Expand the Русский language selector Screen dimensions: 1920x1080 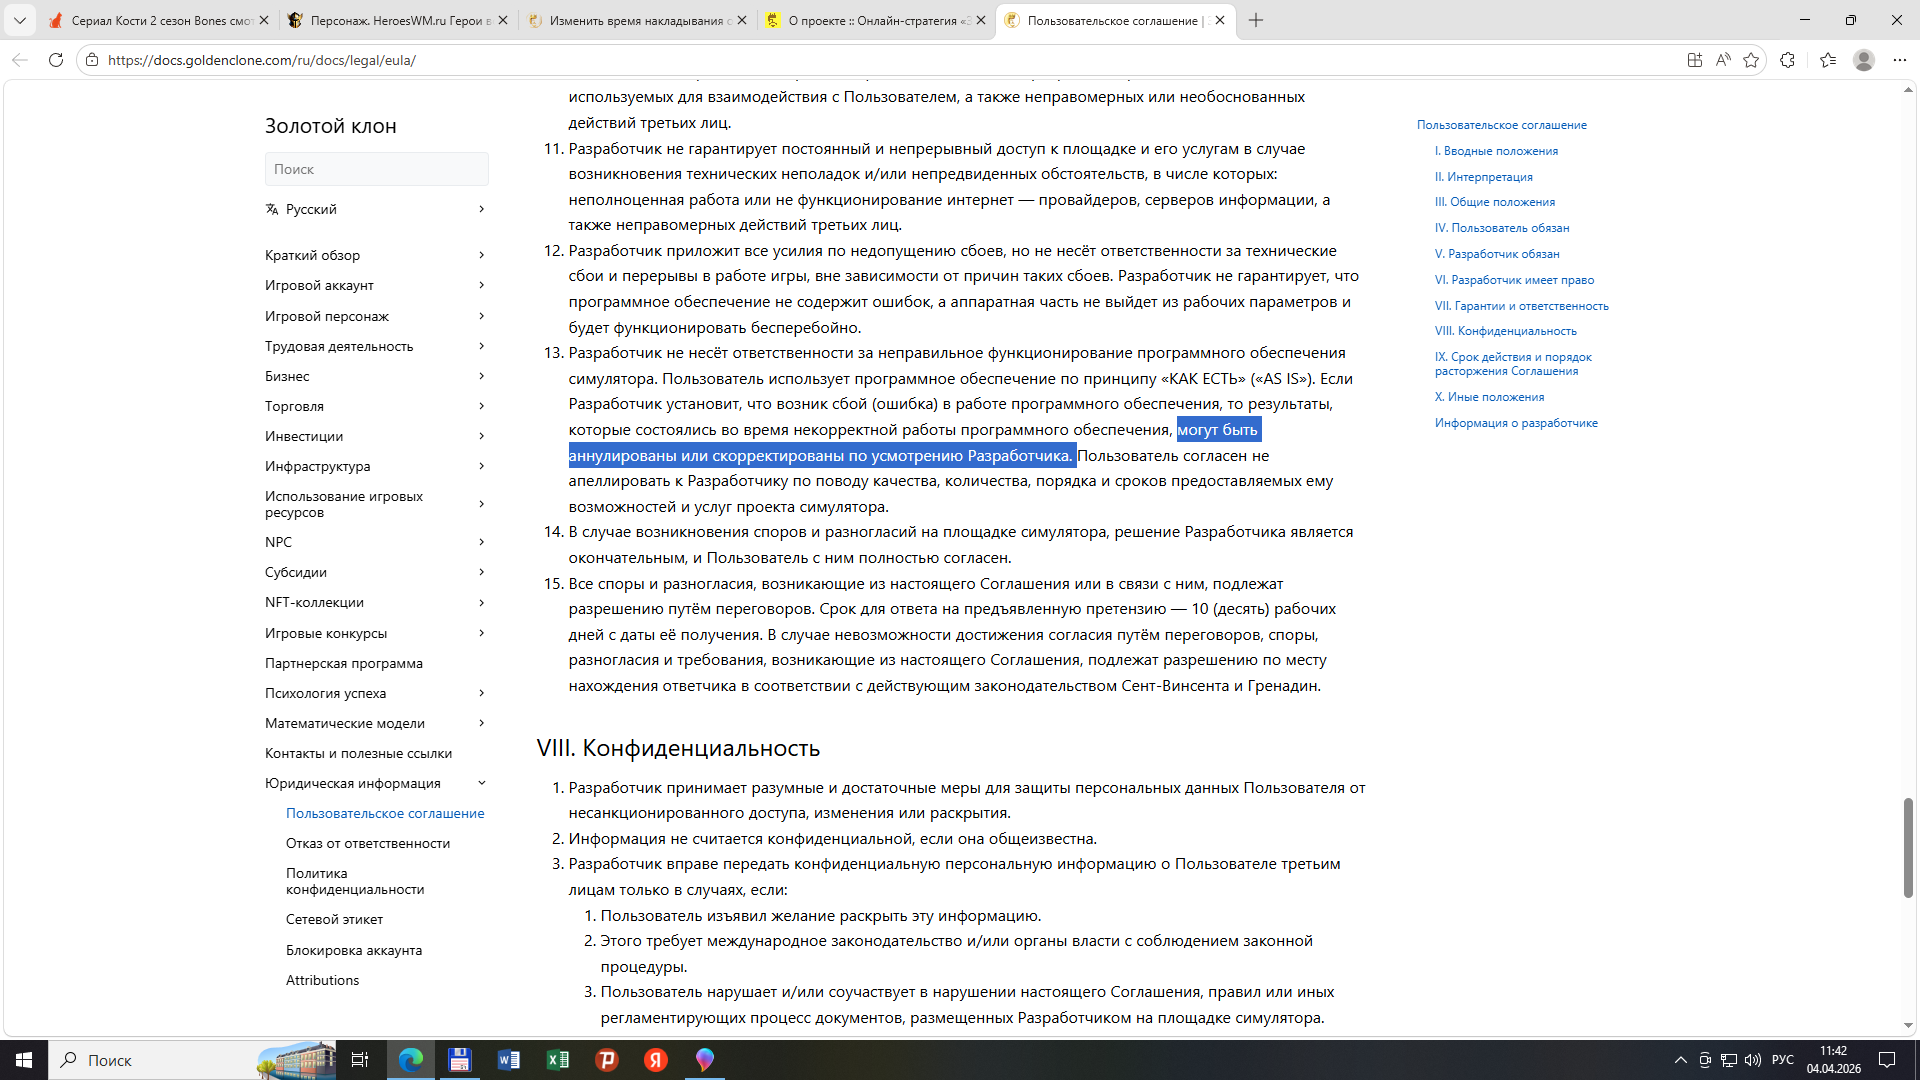481,209
